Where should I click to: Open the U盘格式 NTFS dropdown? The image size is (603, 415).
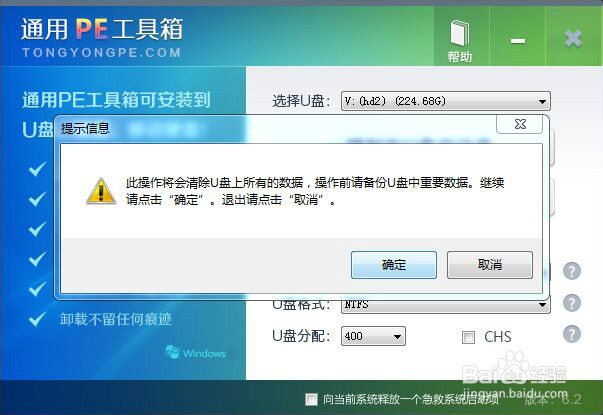coord(446,305)
